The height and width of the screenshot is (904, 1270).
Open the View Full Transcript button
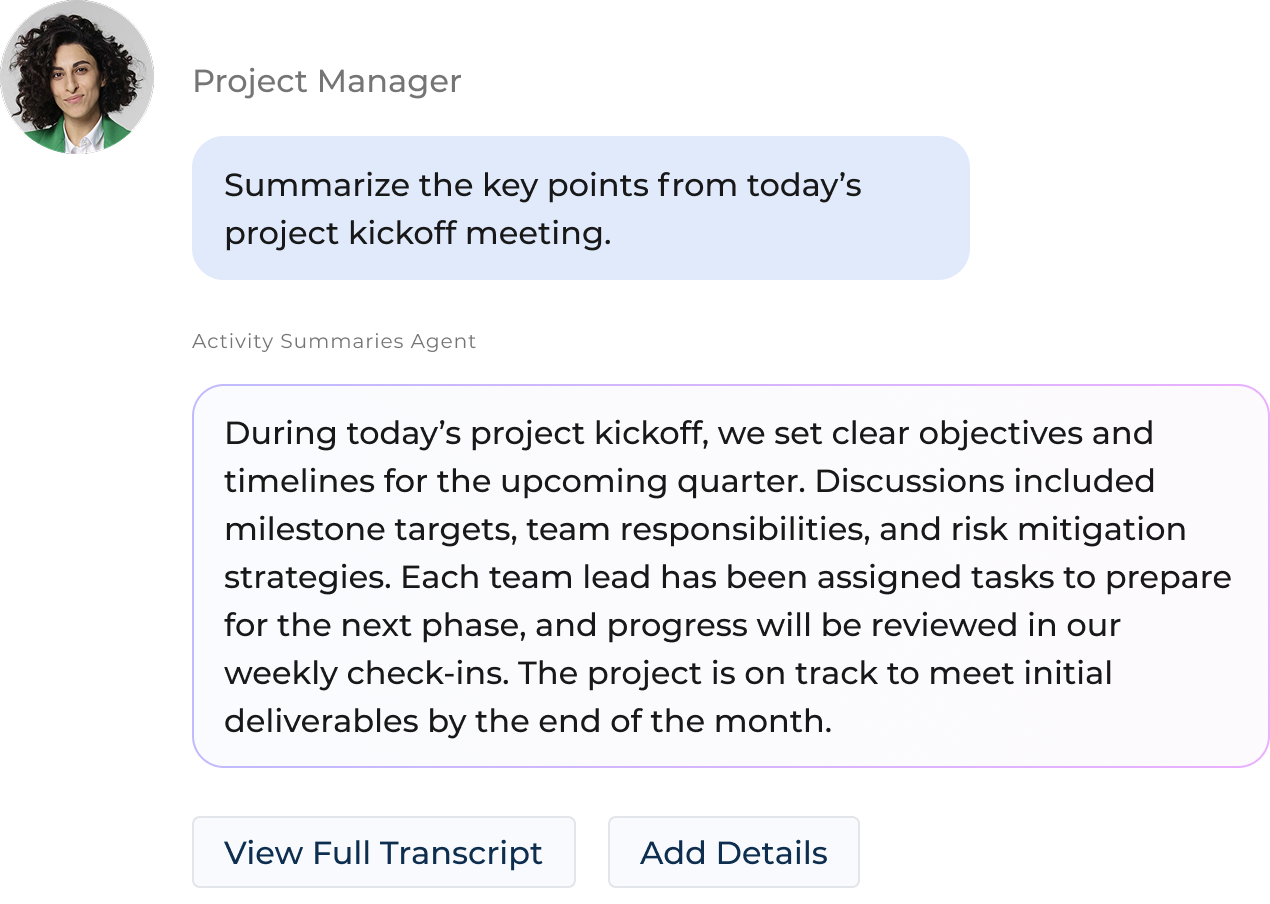pos(383,852)
